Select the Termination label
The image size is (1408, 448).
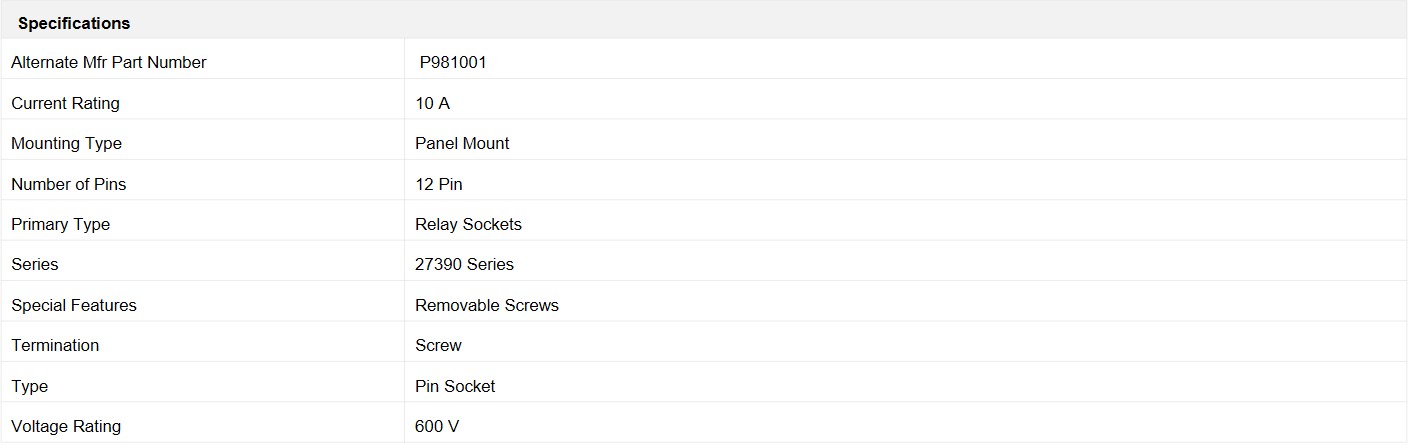tap(55, 345)
